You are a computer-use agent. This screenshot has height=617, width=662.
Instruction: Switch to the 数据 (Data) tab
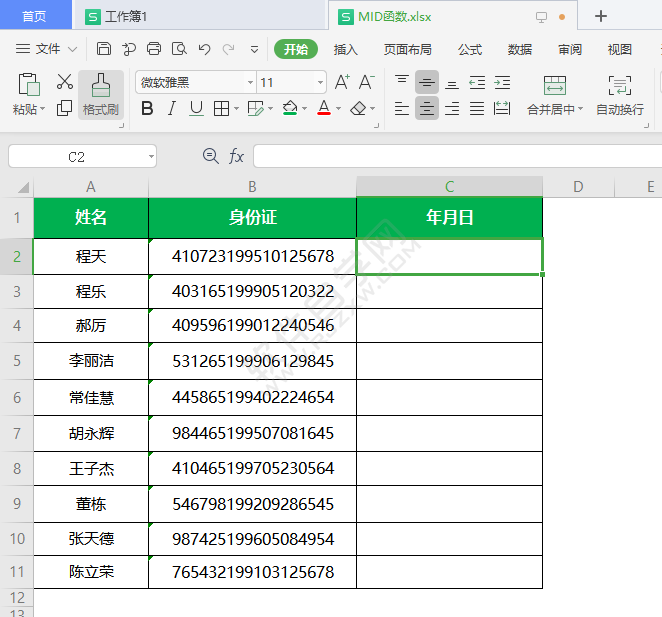520,49
